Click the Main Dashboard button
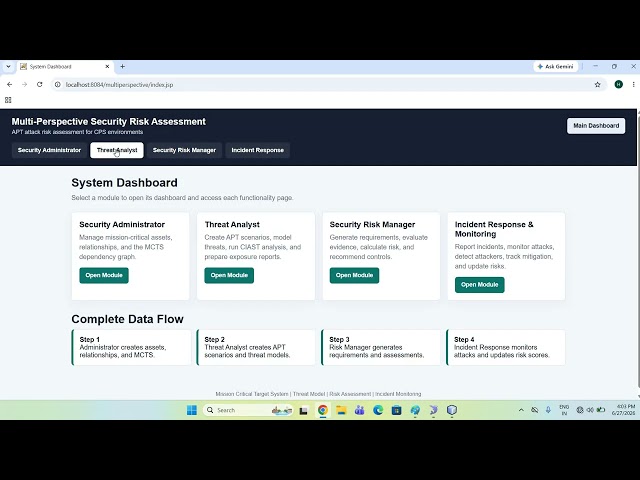640x480 pixels. tap(596, 126)
